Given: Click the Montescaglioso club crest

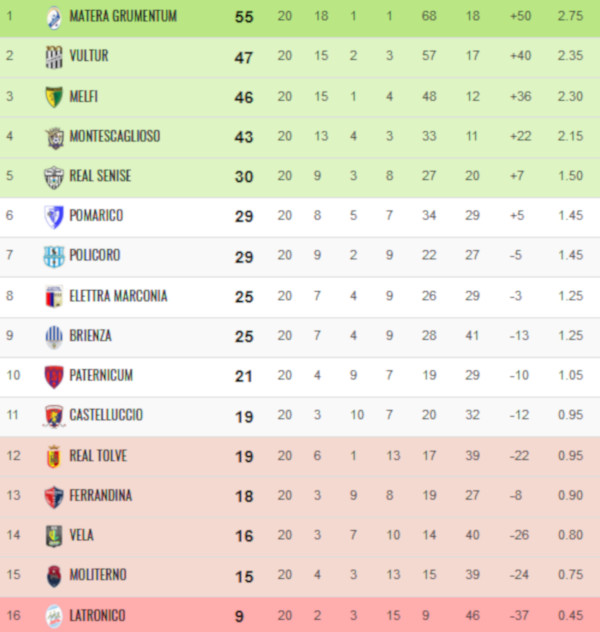Looking at the screenshot, I should tap(54, 138).
